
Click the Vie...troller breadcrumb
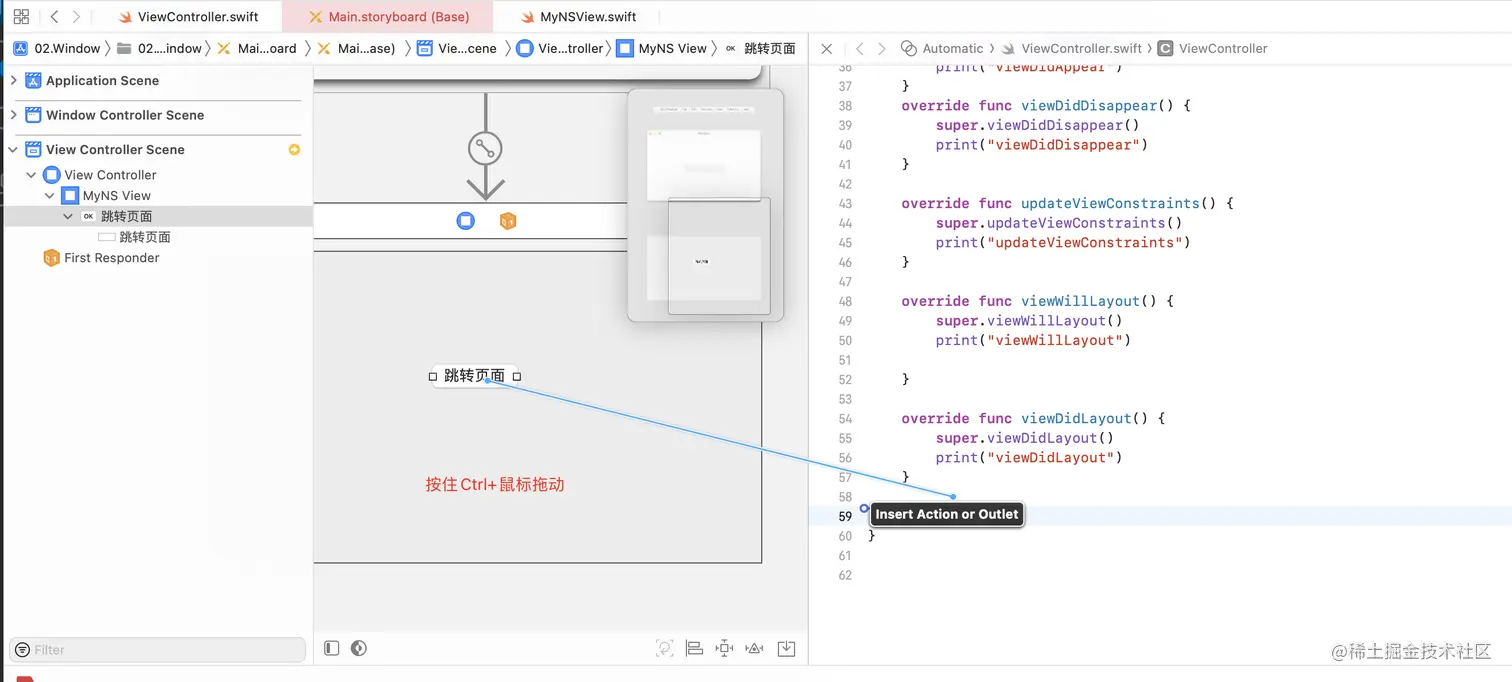(560, 48)
